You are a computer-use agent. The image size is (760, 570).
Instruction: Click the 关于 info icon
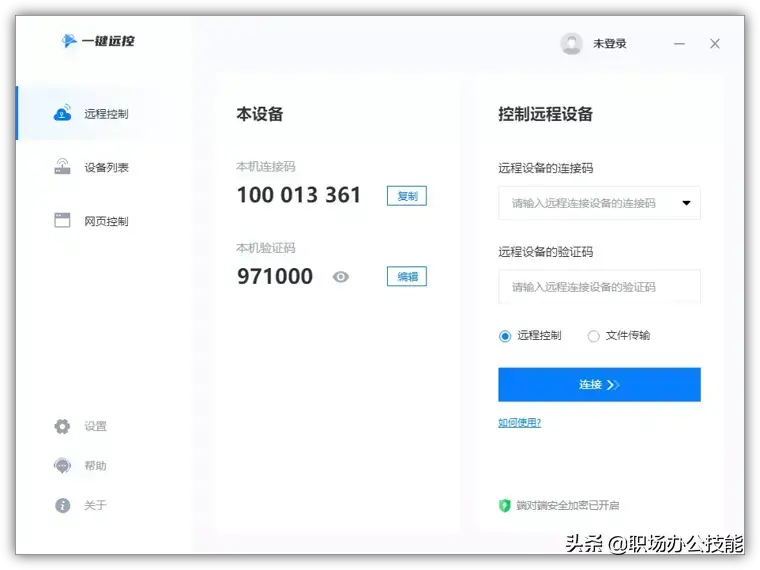point(62,506)
